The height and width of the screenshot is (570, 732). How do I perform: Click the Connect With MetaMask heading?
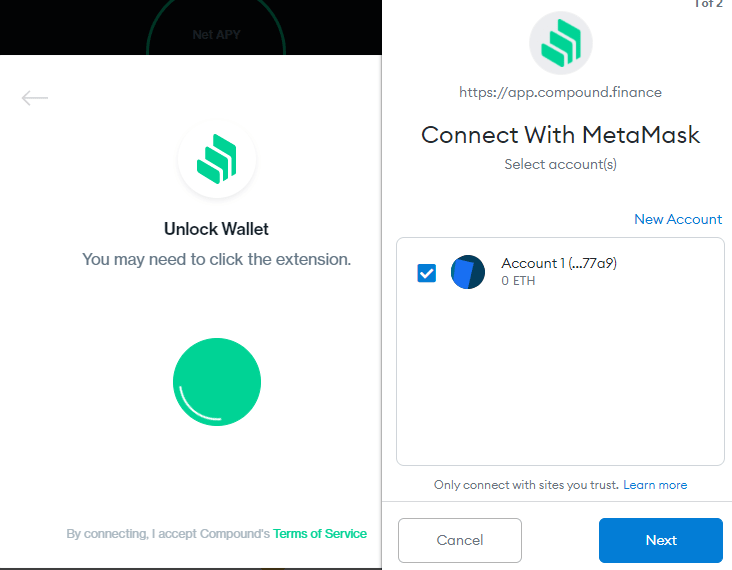pyautogui.click(x=560, y=135)
